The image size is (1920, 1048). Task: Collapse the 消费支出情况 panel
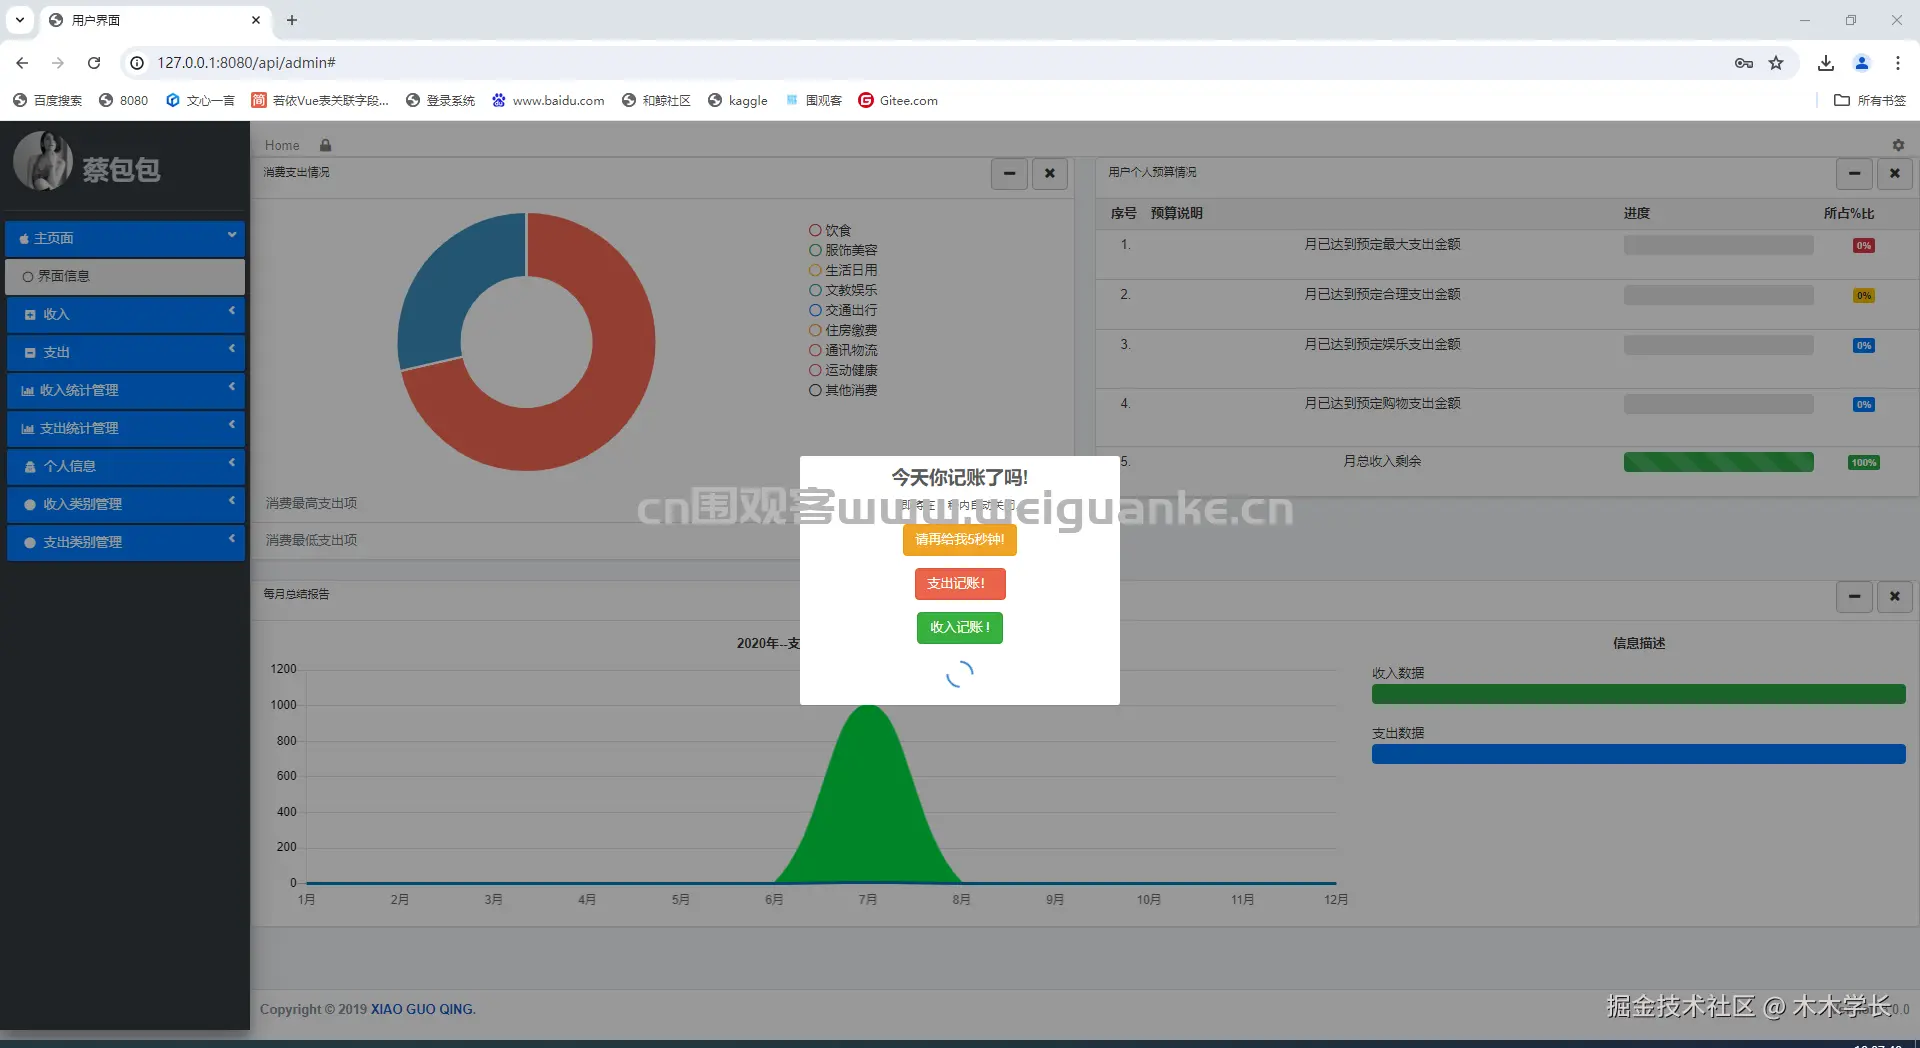1009,174
